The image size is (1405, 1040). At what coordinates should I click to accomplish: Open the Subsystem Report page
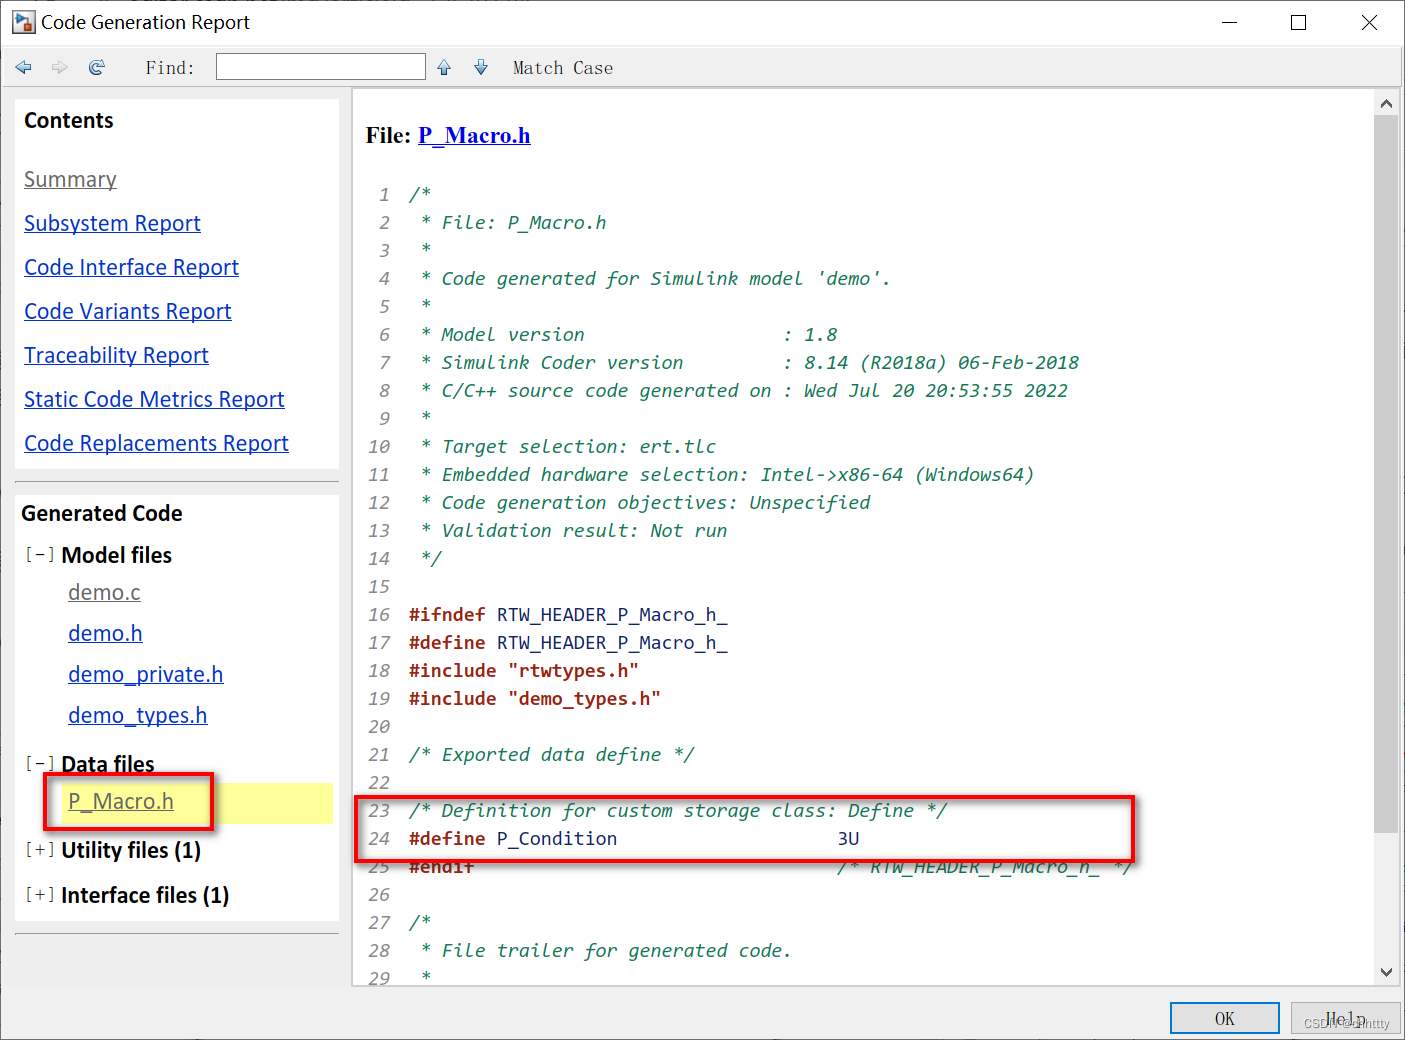click(x=112, y=223)
